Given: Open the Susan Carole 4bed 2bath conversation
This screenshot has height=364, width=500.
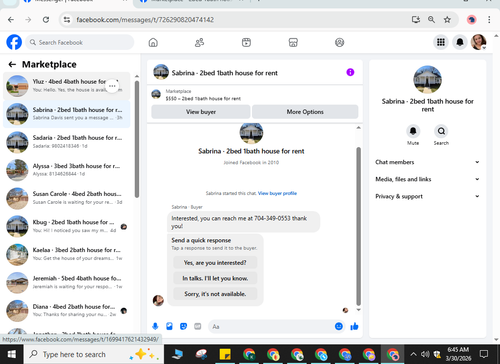Looking at the screenshot, I should pos(67,198).
